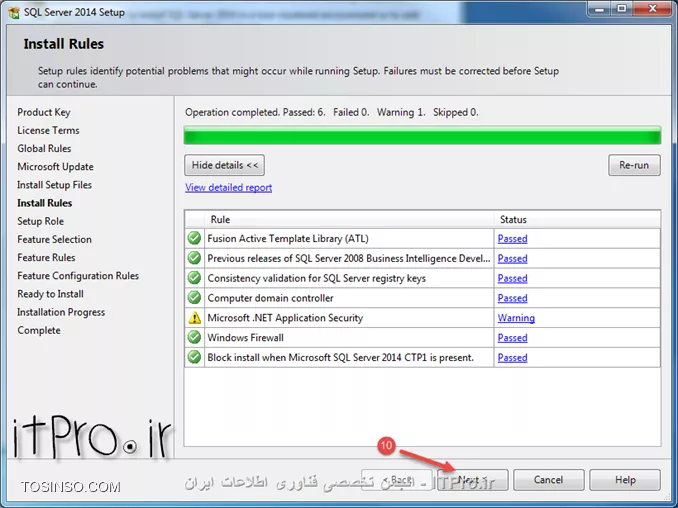Click the green completed progress bar

(422, 135)
